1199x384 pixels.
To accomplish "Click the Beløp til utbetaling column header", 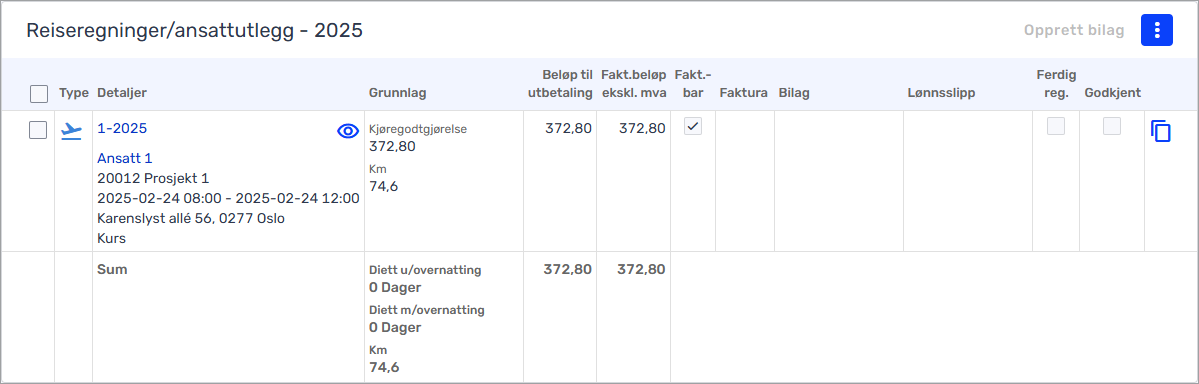I will pos(565,84).
